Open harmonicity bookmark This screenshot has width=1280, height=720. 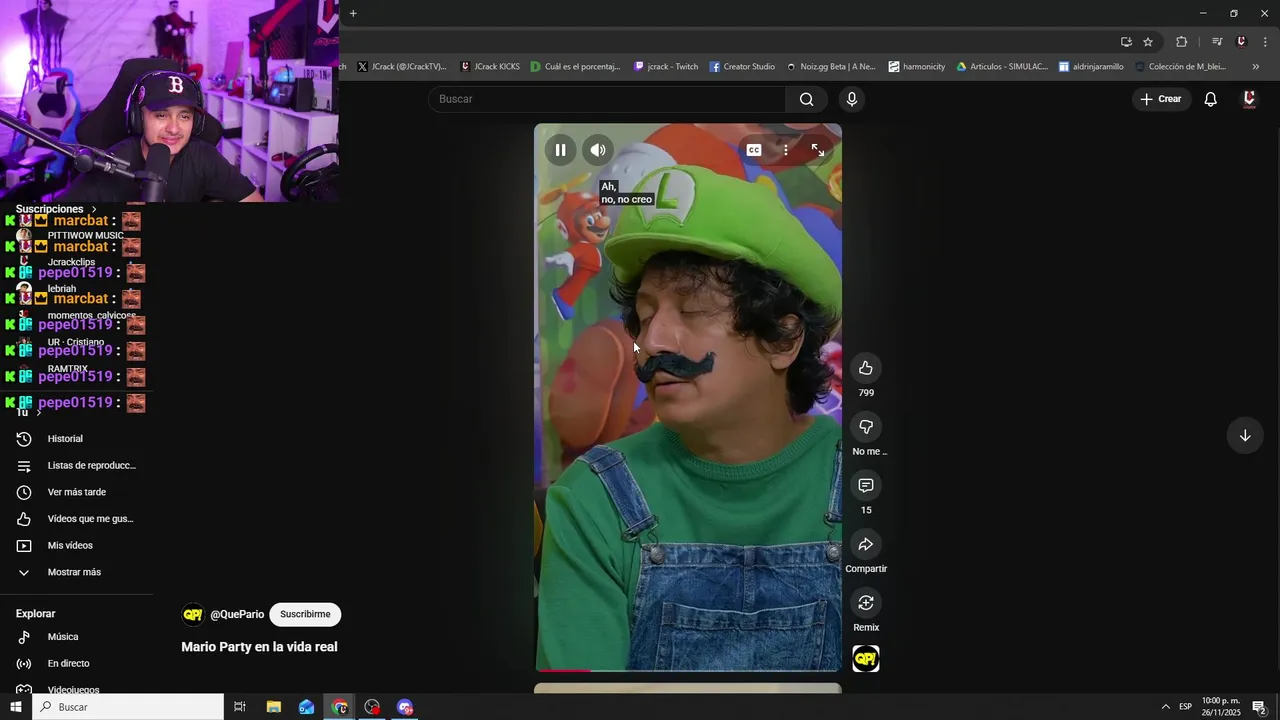coord(917,67)
